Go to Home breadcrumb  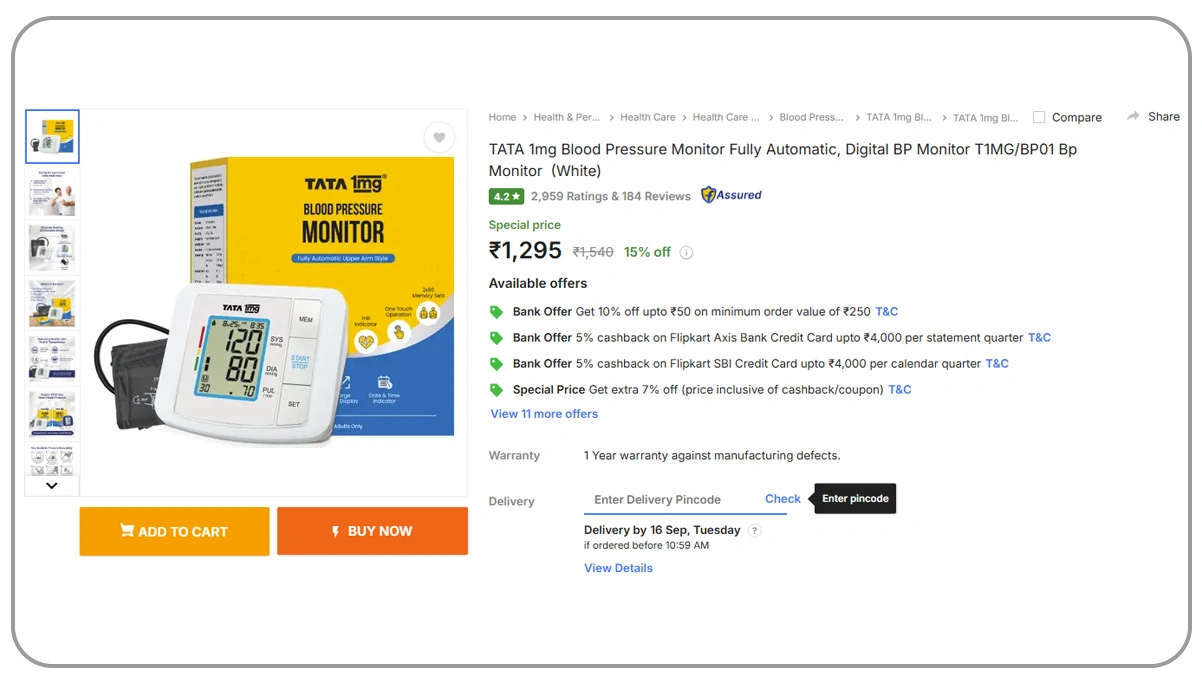coord(502,117)
